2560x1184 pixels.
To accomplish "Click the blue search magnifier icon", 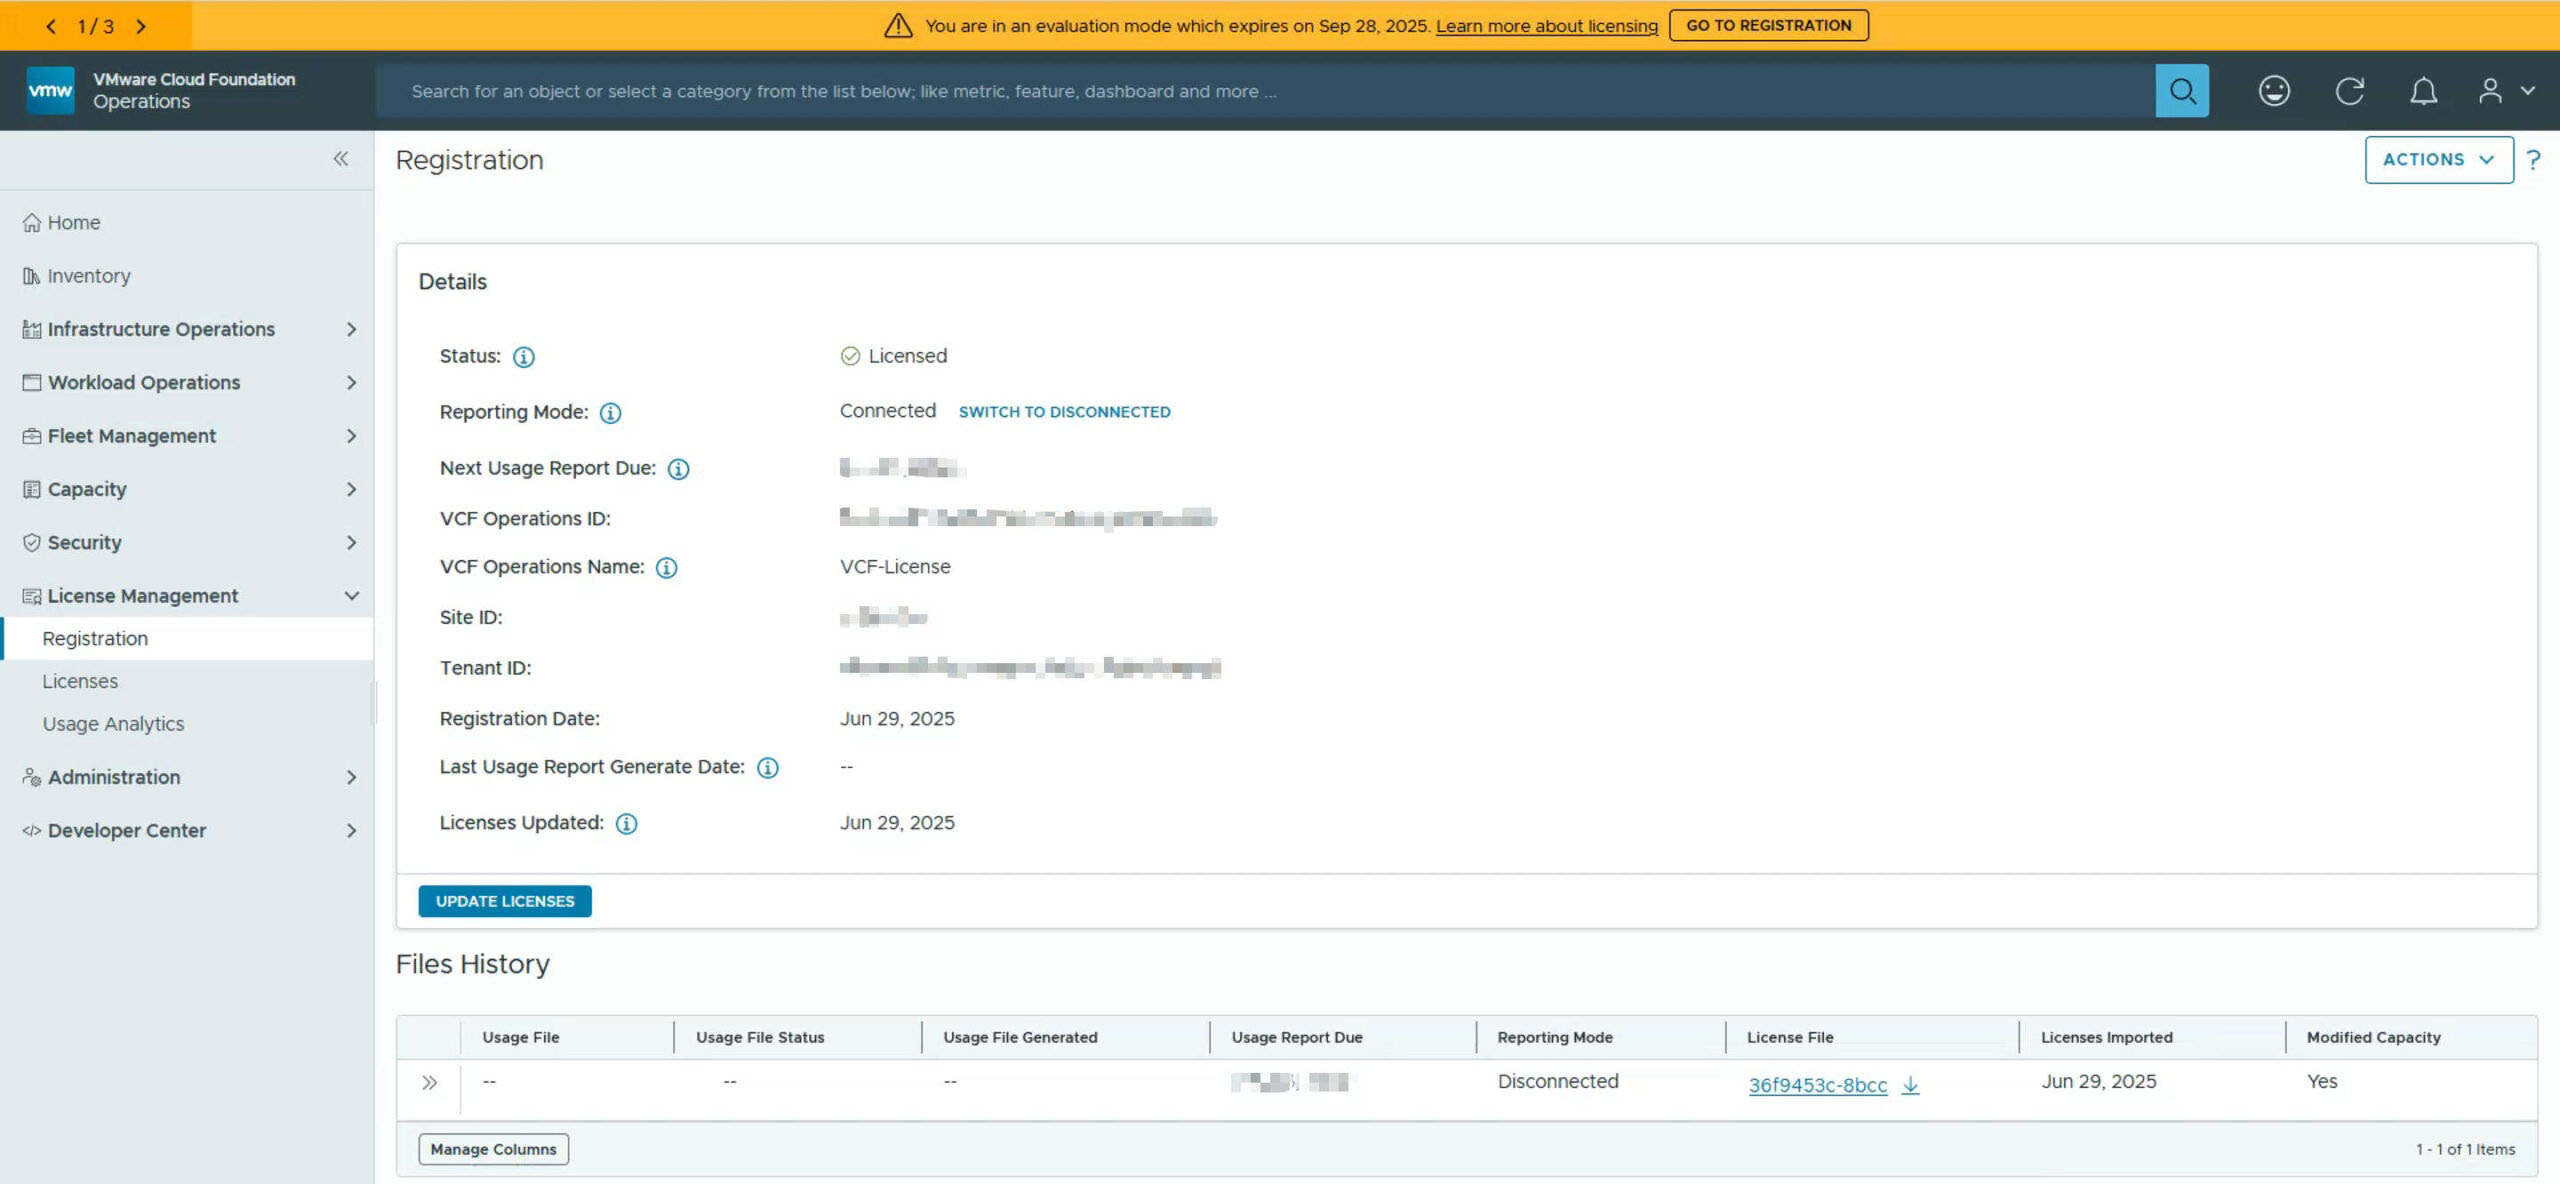I will click(x=2181, y=91).
